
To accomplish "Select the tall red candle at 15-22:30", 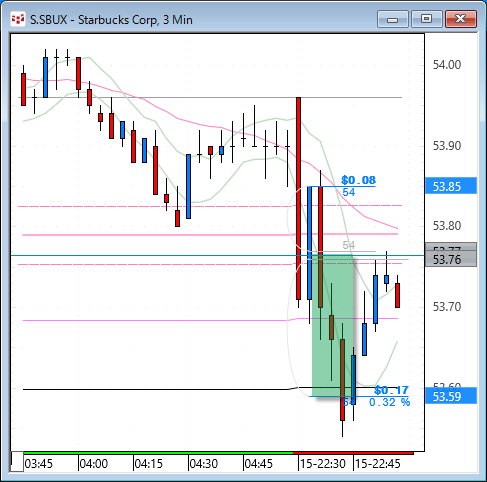I will click(298, 199).
